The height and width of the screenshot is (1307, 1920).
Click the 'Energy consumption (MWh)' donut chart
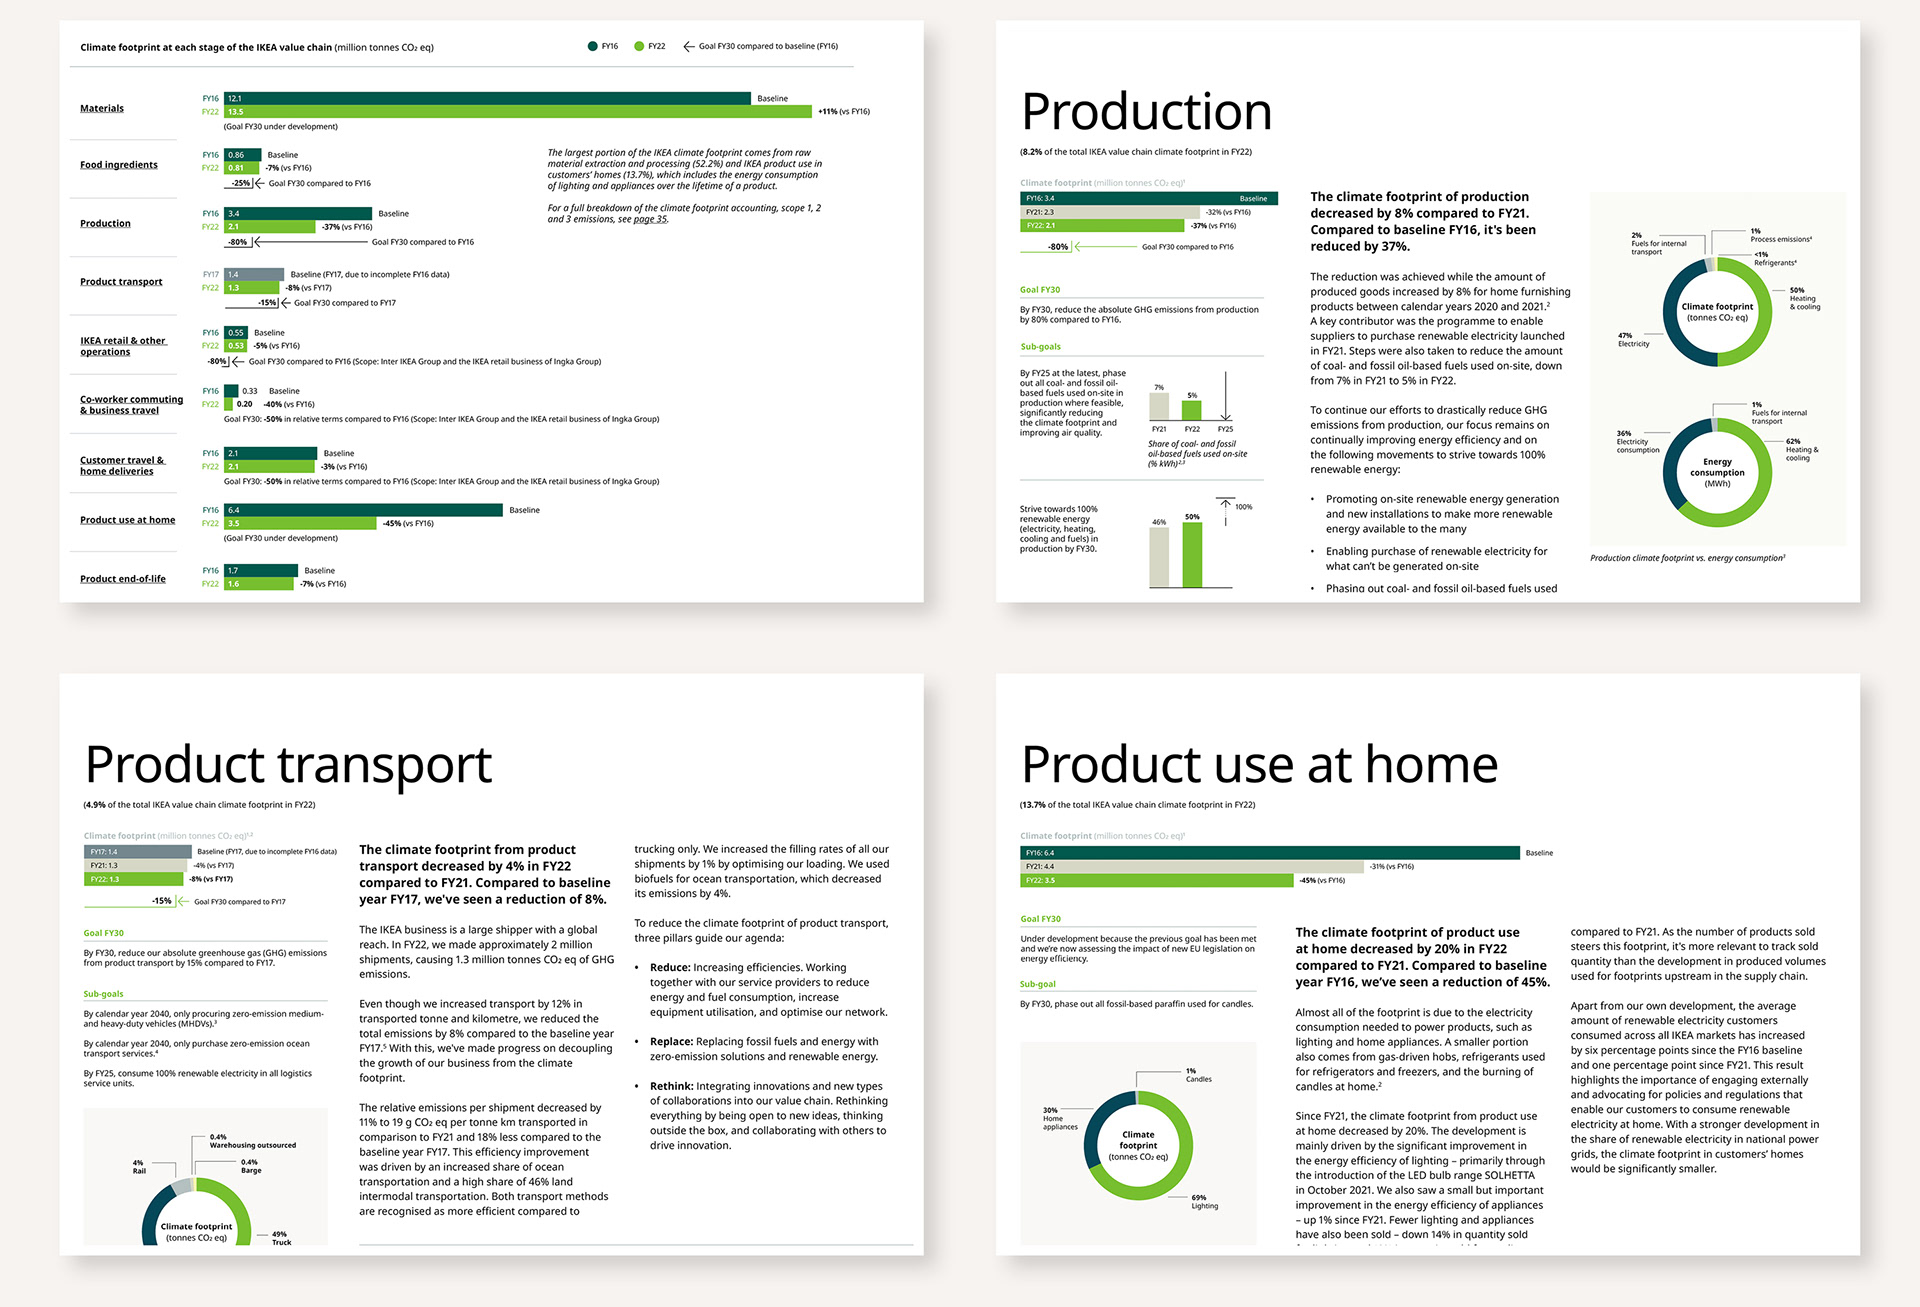(1717, 472)
